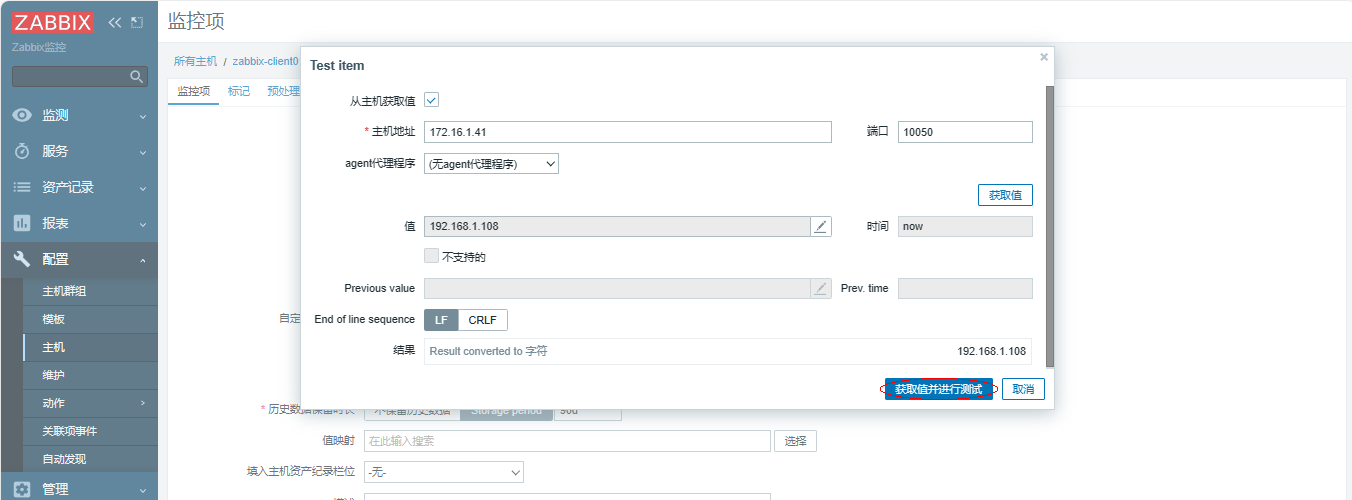Click the Zabbix logo
The image size is (1352, 500).
[x=53, y=22]
